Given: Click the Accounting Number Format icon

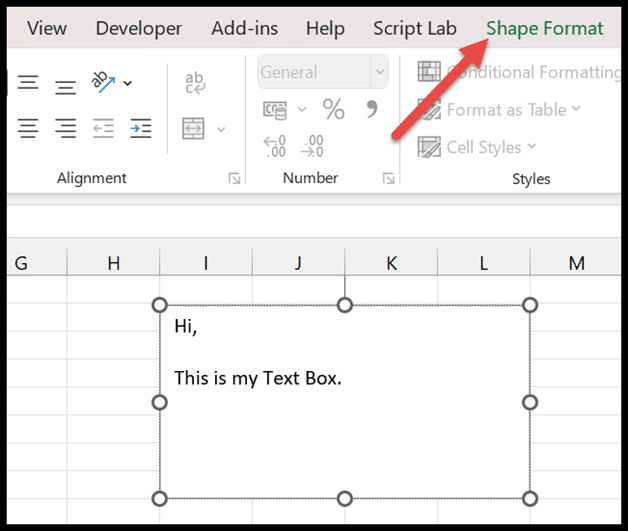Looking at the screenshot, I should tap(275, 110).
